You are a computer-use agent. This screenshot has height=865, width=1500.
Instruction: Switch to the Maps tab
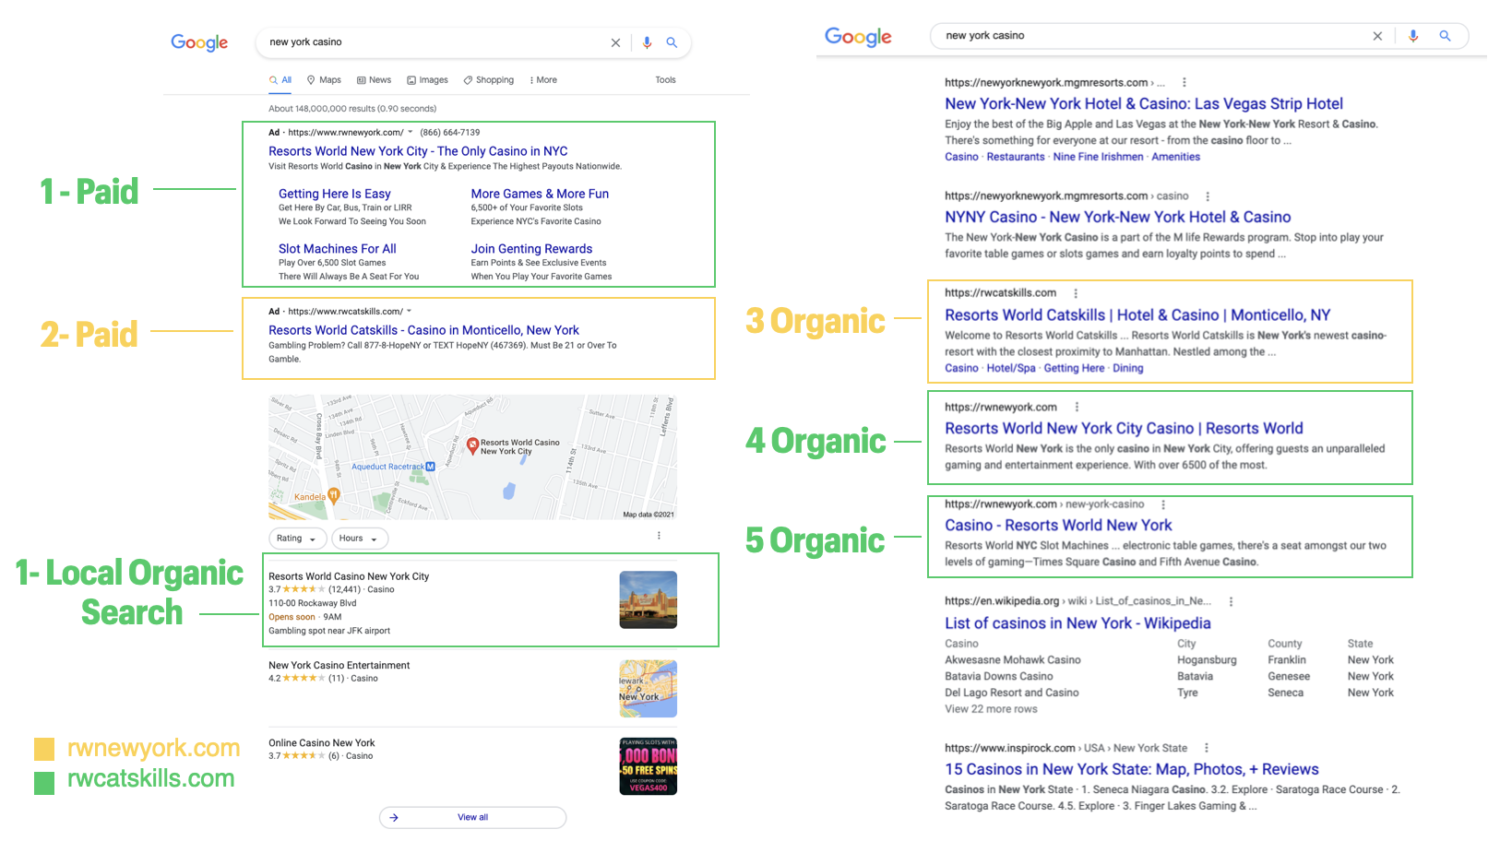[x=324, y=80]
